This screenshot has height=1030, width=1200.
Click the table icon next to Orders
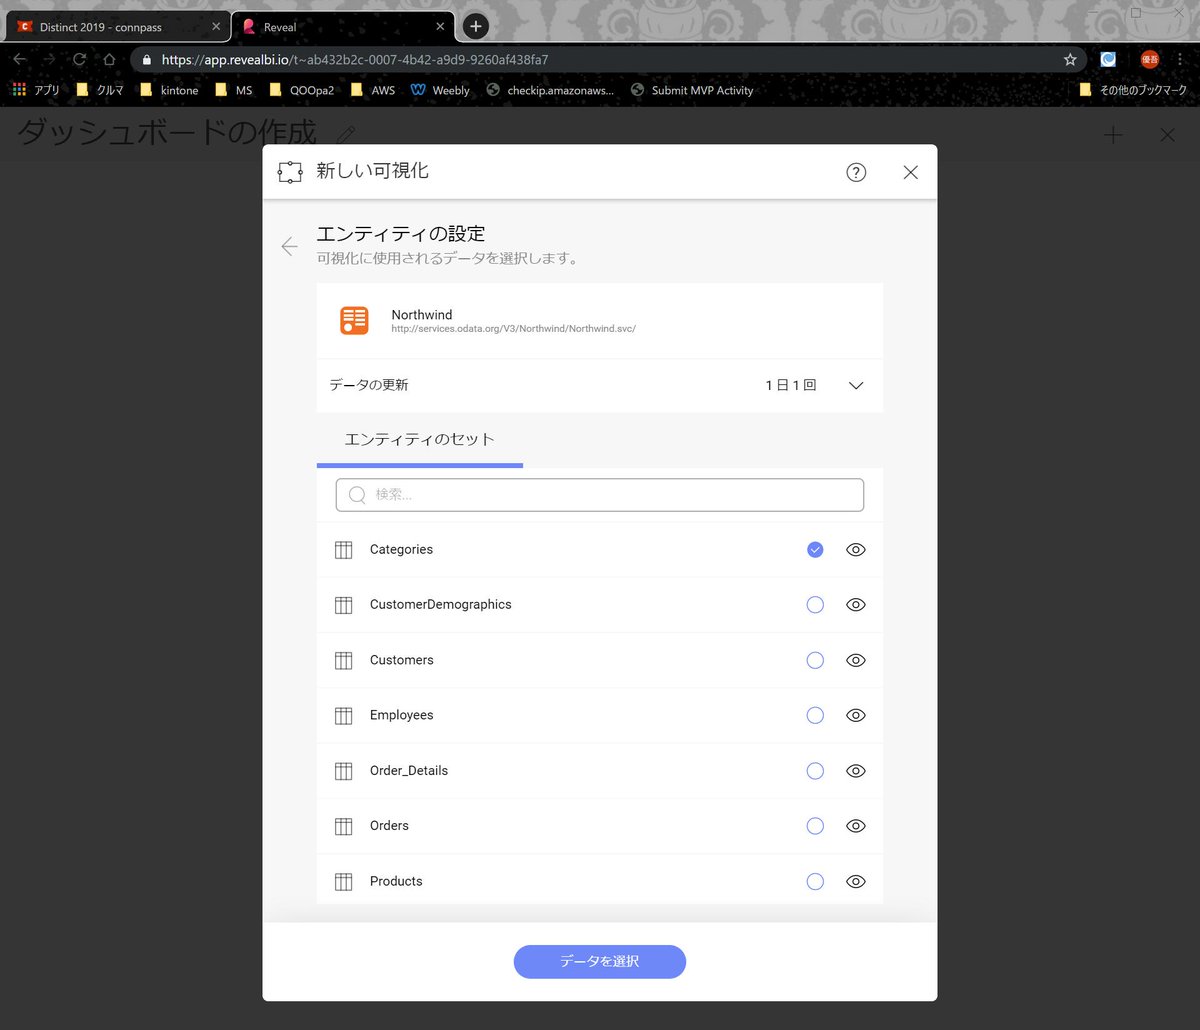tap(343, 825)
